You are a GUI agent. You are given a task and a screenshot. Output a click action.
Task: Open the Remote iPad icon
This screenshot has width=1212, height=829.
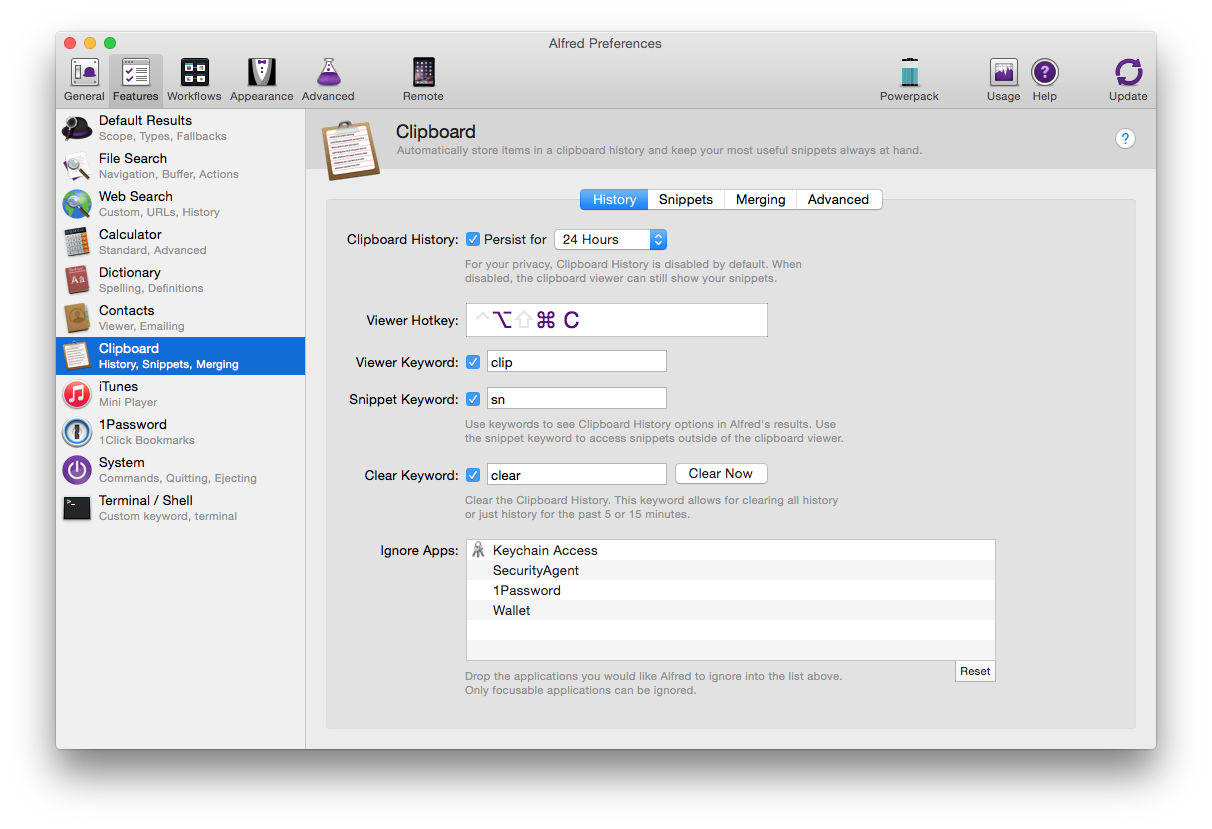click(423, 73)
